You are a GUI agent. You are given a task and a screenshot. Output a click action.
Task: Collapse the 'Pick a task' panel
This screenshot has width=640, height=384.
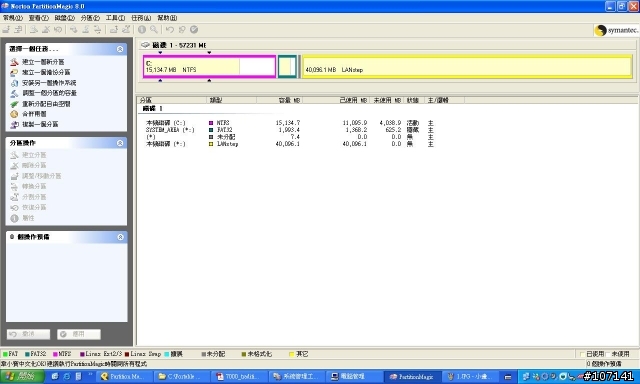(120, 49)
